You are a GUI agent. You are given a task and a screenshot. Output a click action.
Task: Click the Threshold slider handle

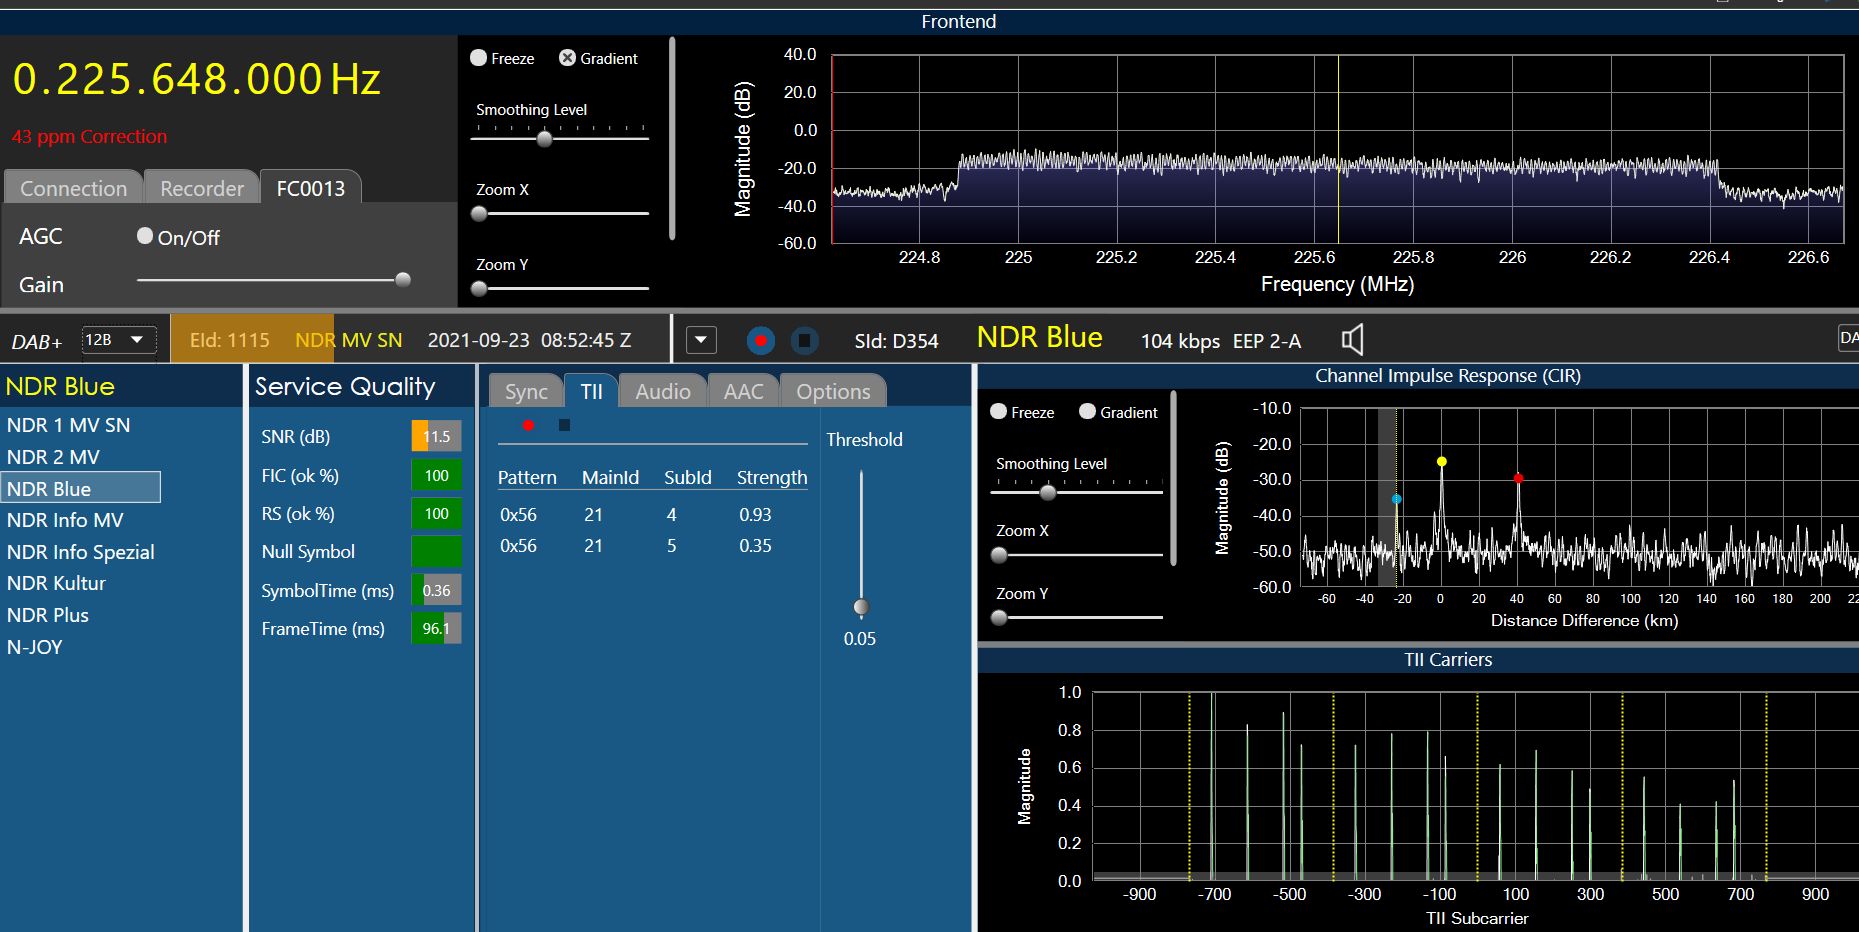[x=861, y=607]
